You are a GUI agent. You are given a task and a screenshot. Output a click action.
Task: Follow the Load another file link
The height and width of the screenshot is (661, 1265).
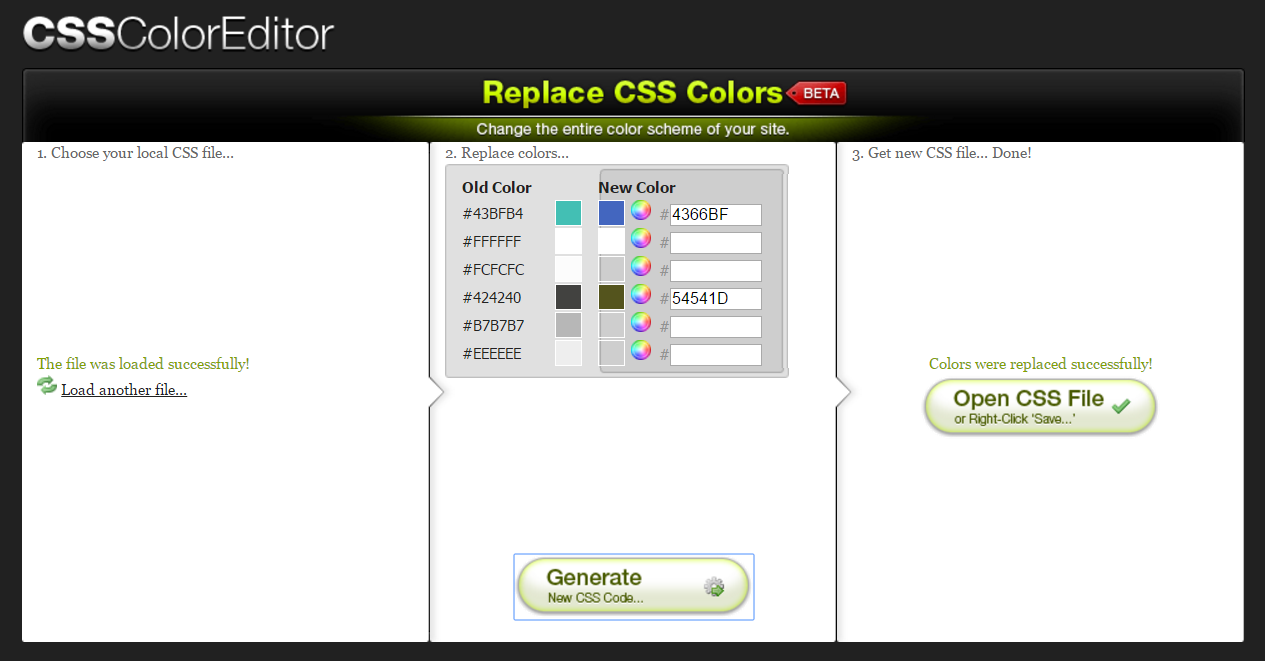click(x=124, y=390)
